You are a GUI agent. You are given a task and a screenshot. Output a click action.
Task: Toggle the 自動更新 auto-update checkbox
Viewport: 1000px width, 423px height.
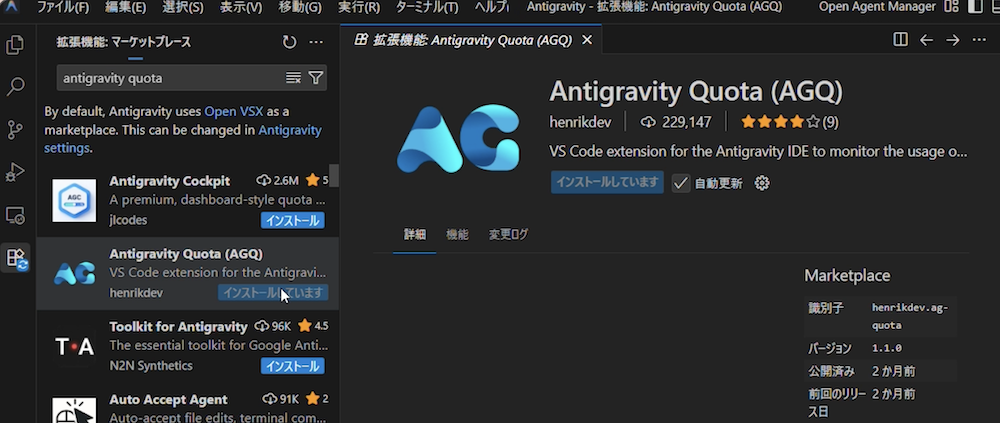point(681,183)
